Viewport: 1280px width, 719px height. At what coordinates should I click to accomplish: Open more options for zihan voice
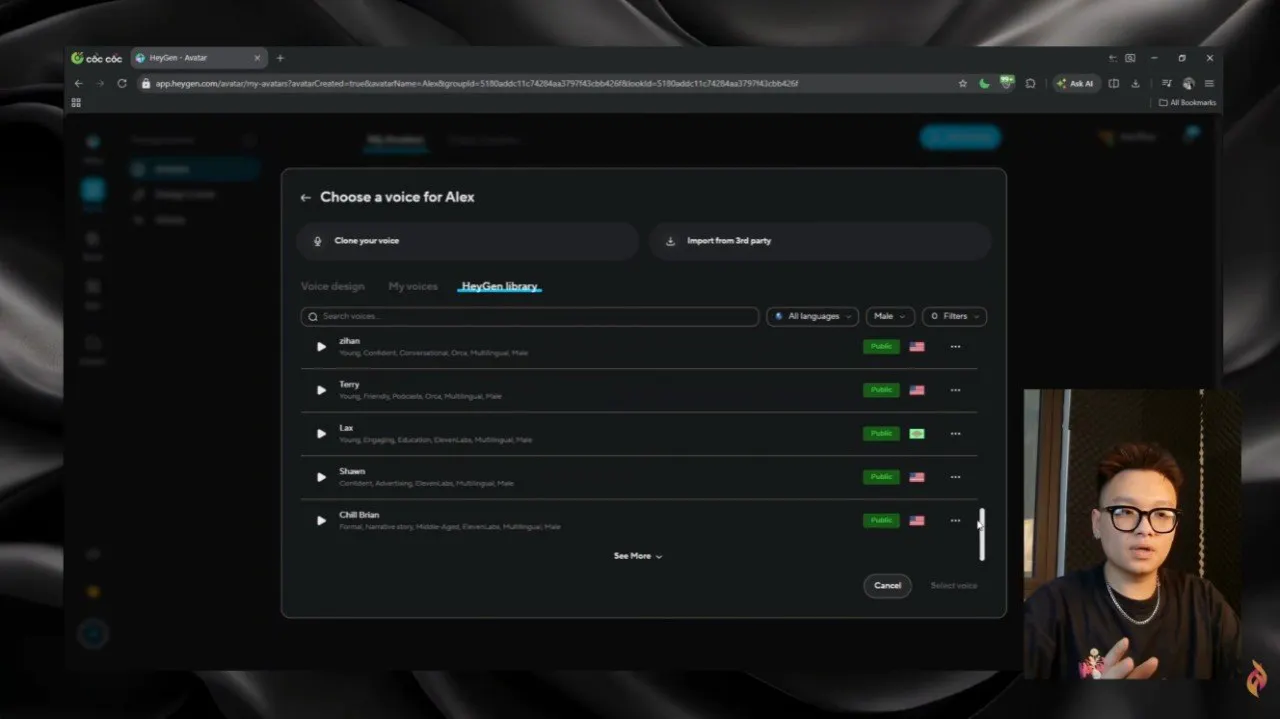click(x=955, y=347)
